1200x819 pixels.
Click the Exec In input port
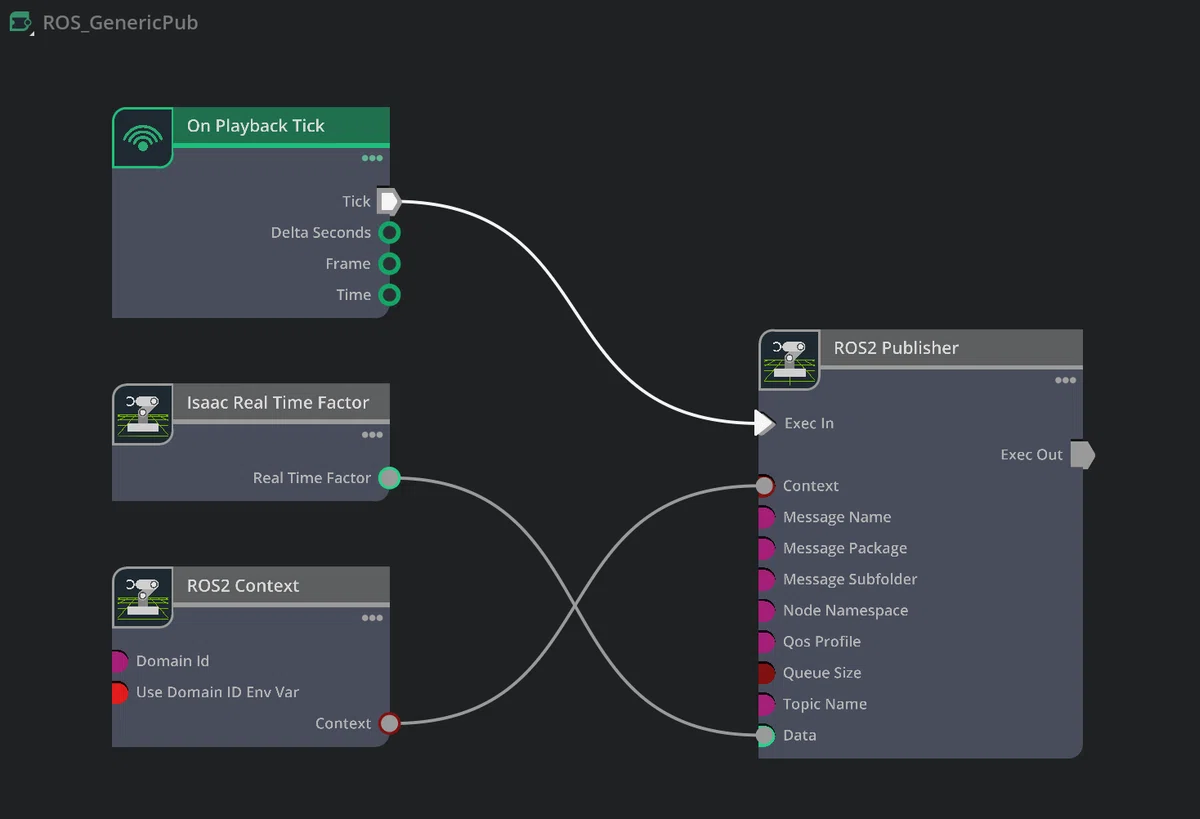pyautogui.click(x=765, y=423)
